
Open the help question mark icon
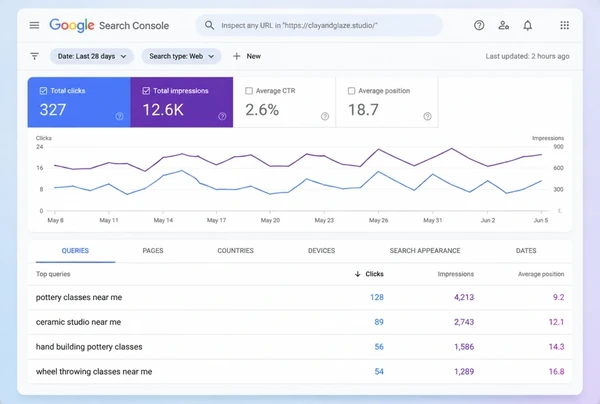click(479, 25)
